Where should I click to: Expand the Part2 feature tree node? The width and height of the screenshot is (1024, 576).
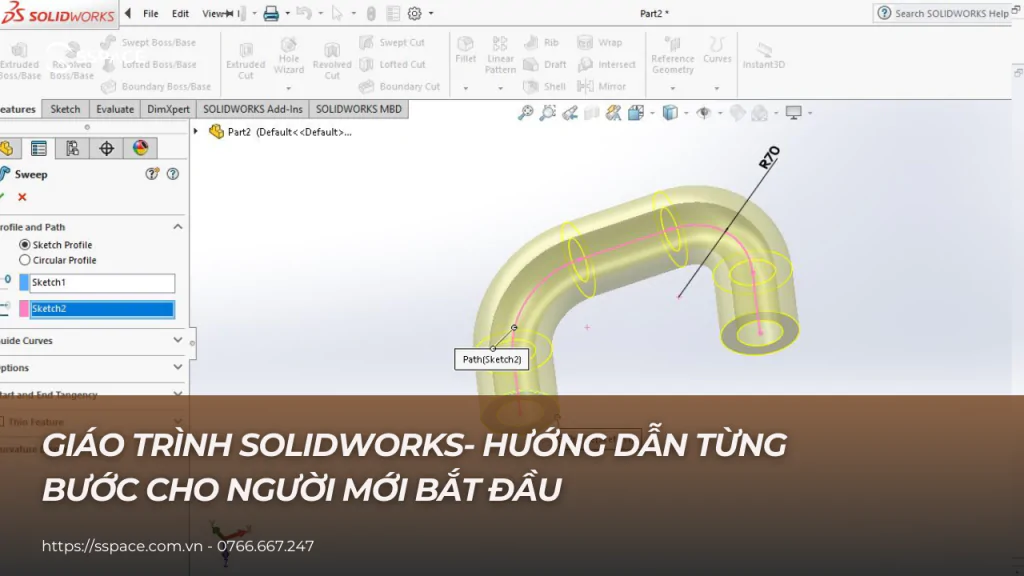pos(195,131)
